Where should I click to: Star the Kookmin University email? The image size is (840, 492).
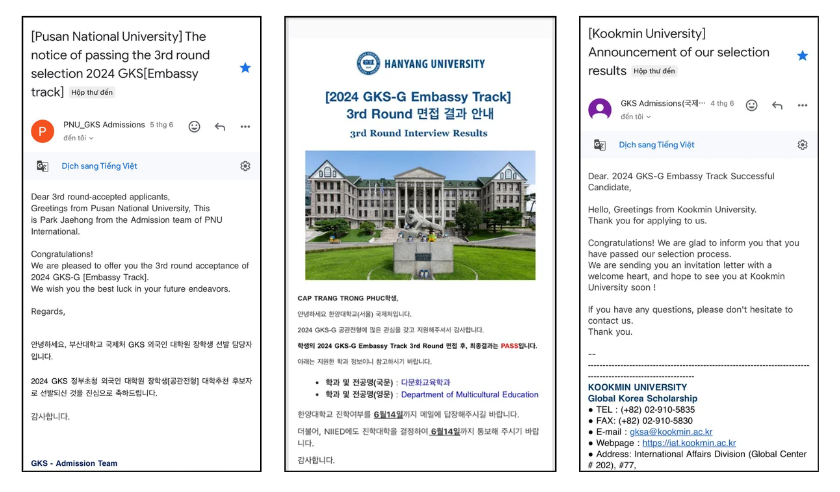(x=802, y=56)
